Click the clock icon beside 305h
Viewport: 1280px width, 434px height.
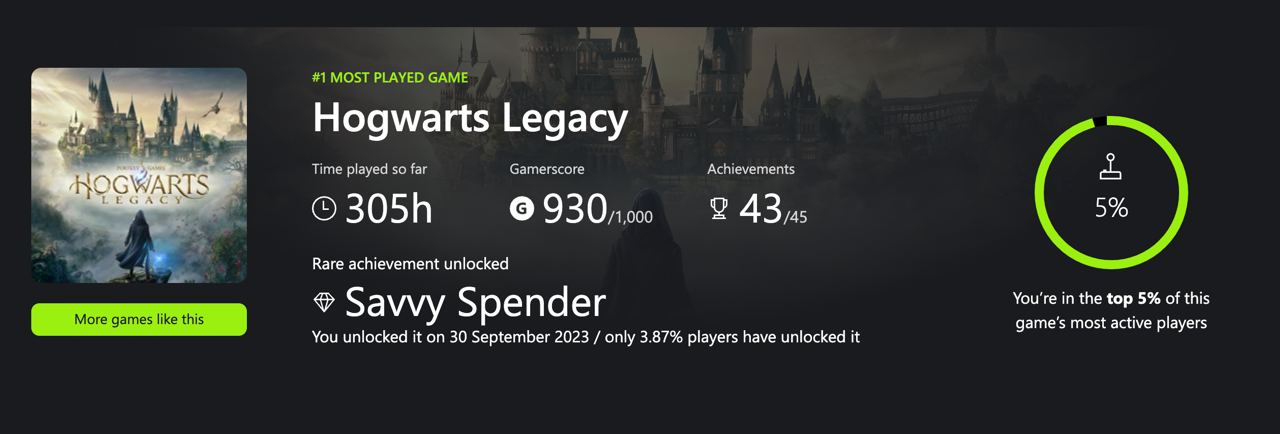324,208
